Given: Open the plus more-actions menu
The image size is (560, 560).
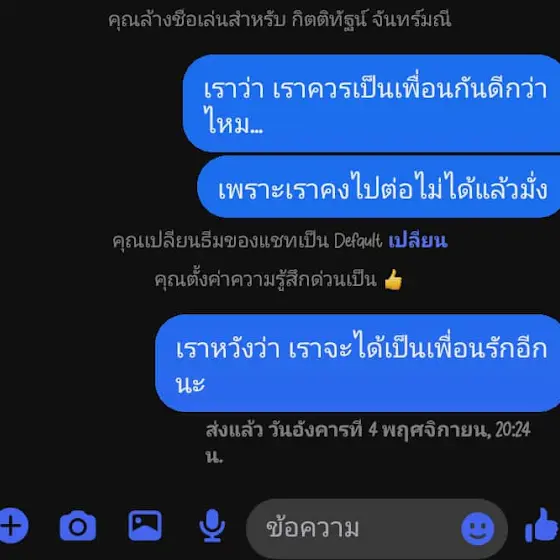Looking at the screenshot, I should click(14, 526).
